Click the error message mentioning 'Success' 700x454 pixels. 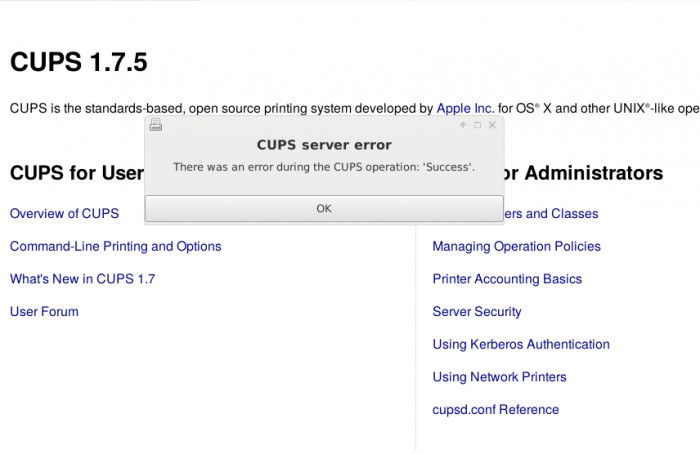click(324, 167)
